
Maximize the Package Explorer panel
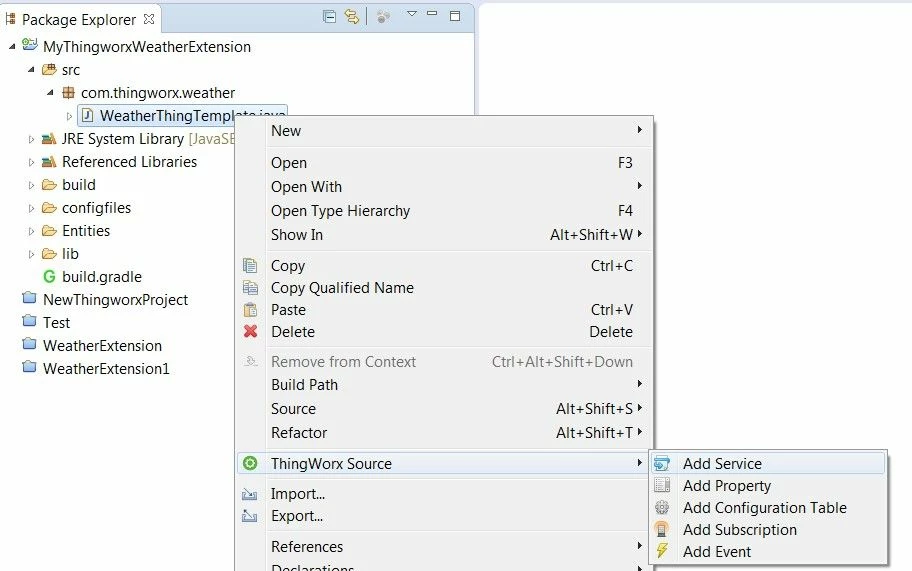pos(455,16)
